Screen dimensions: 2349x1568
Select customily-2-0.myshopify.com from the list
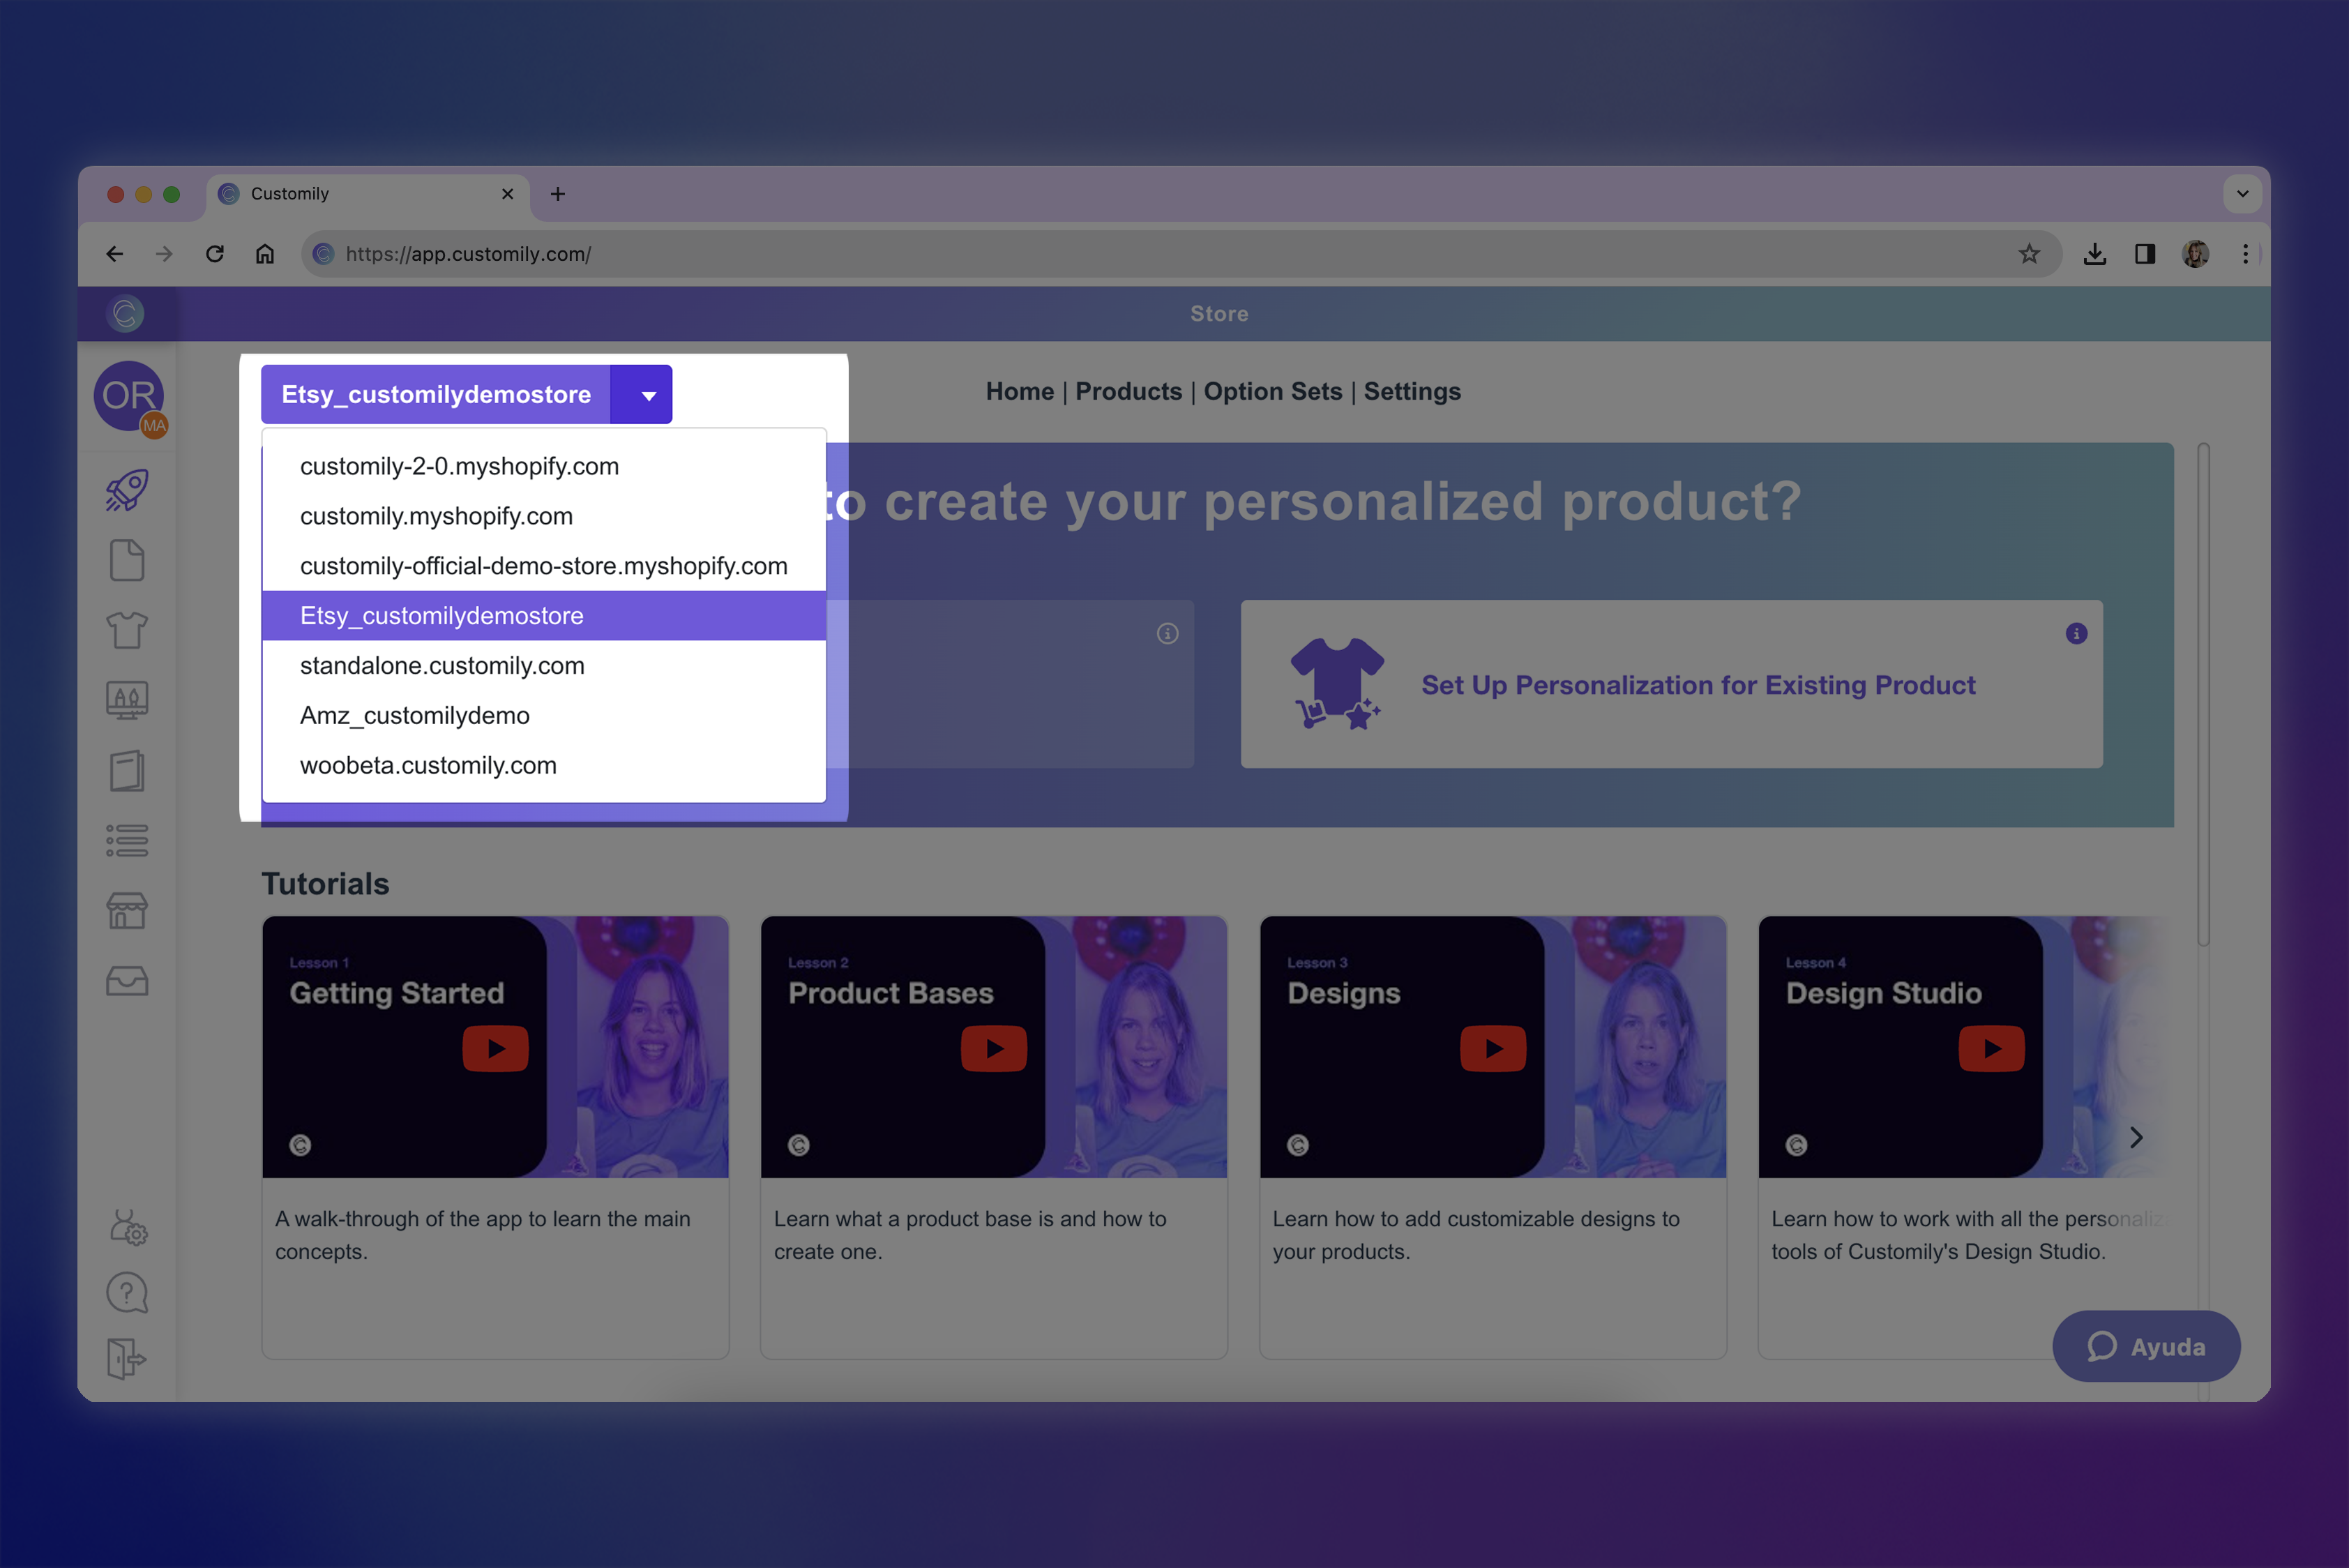pos(459,466)
